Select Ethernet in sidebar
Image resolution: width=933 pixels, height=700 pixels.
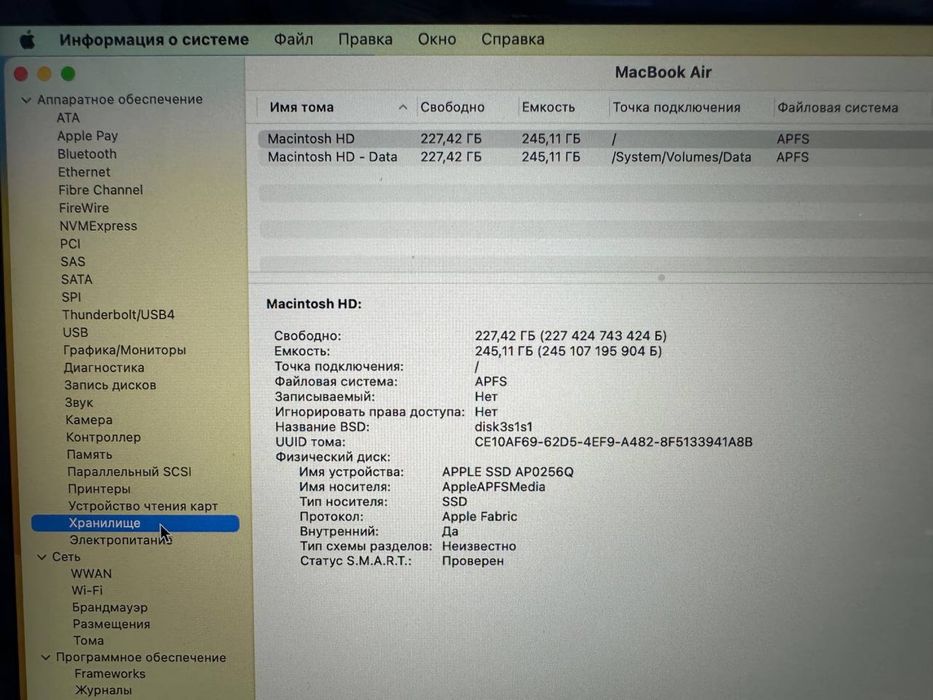tap(84, 172)
